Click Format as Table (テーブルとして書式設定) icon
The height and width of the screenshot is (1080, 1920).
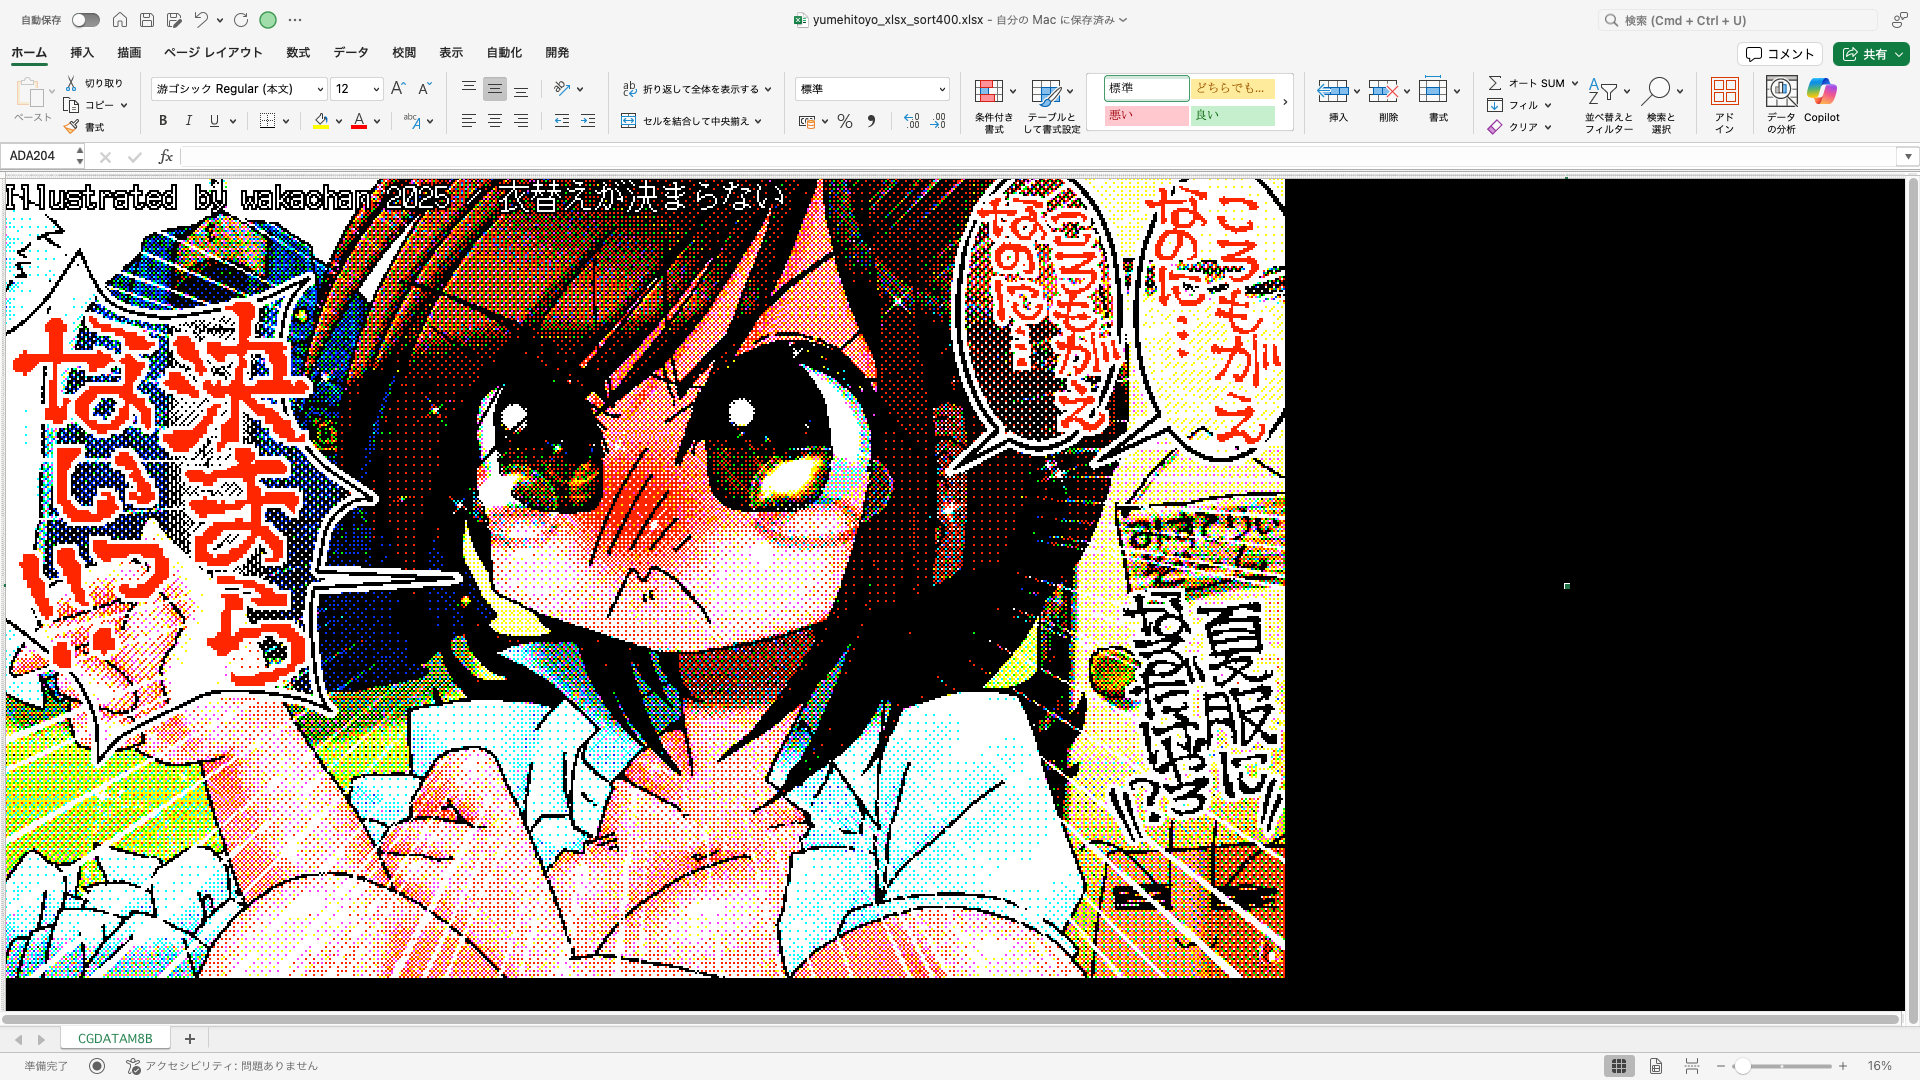(1046, 92)
